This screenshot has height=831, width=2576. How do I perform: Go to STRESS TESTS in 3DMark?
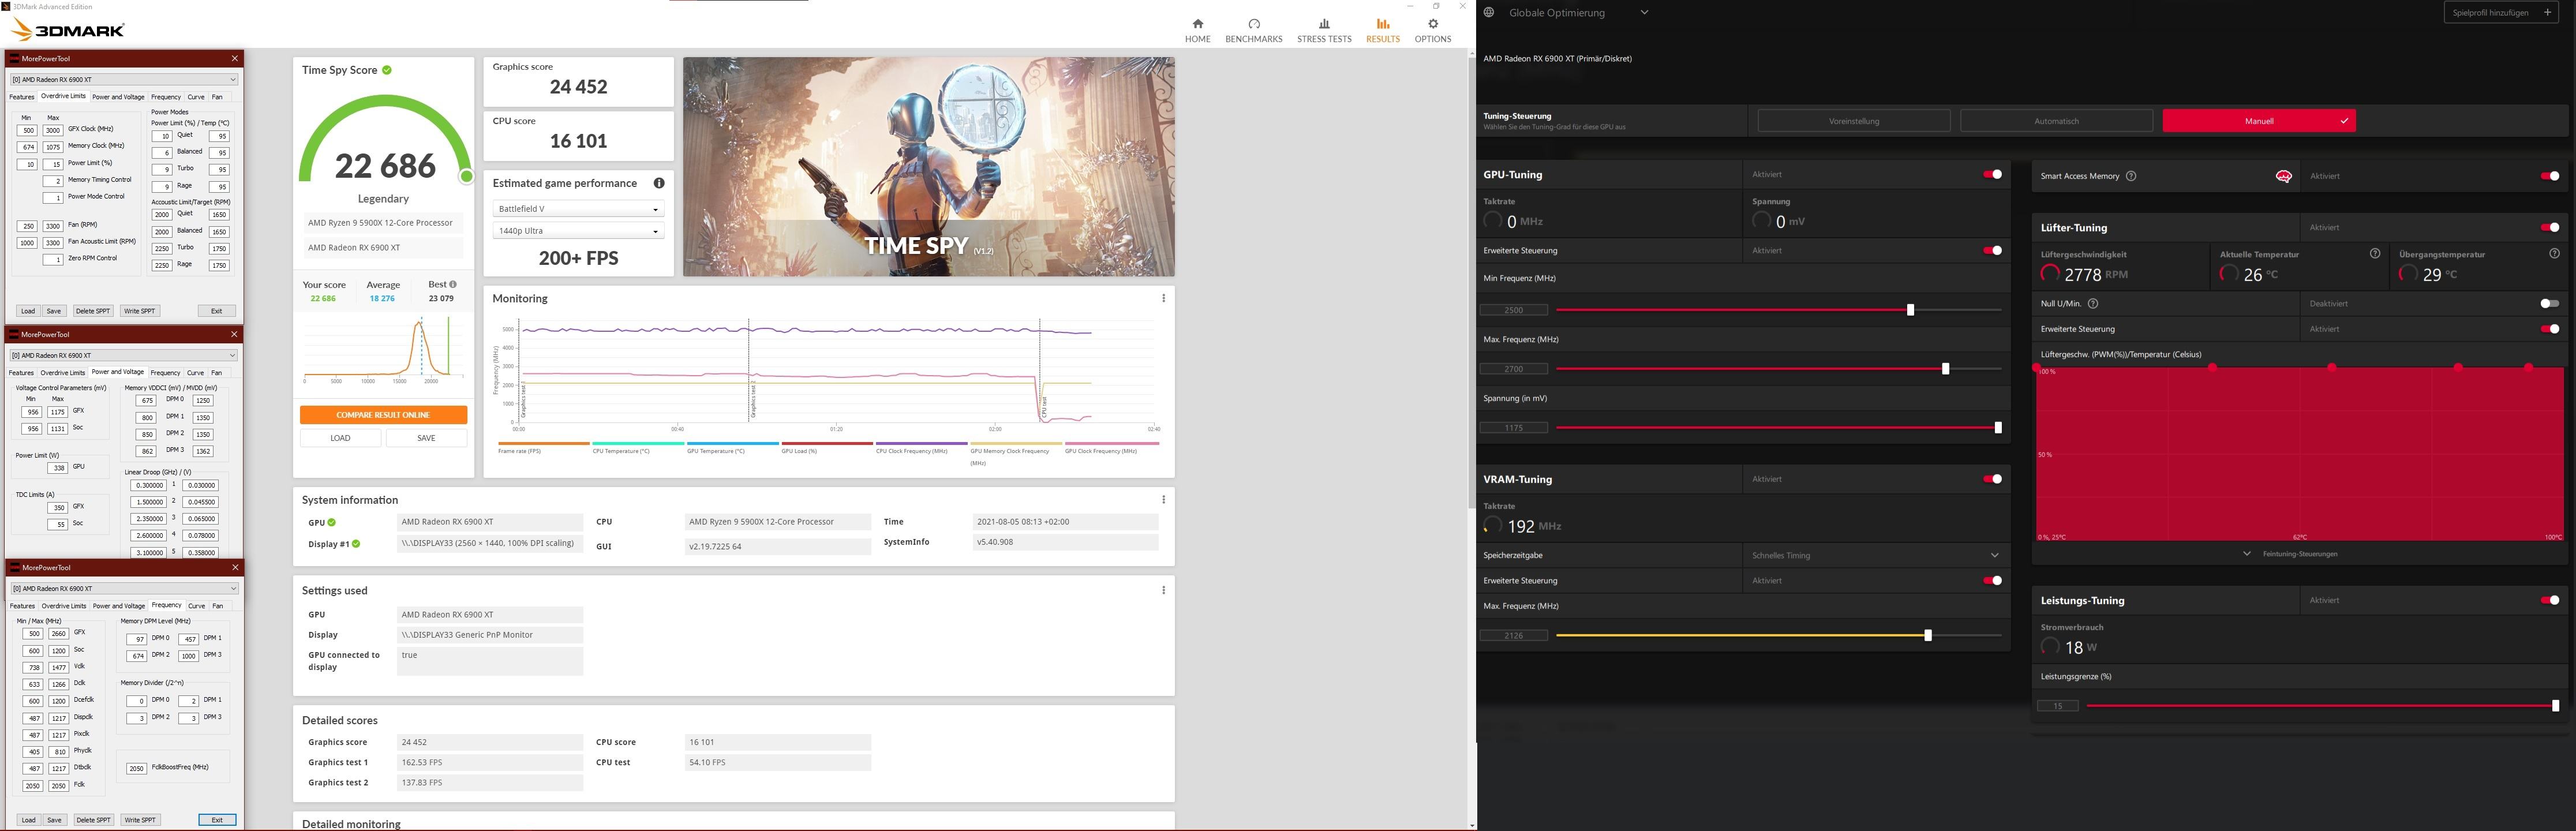[x=1324, y=30]
